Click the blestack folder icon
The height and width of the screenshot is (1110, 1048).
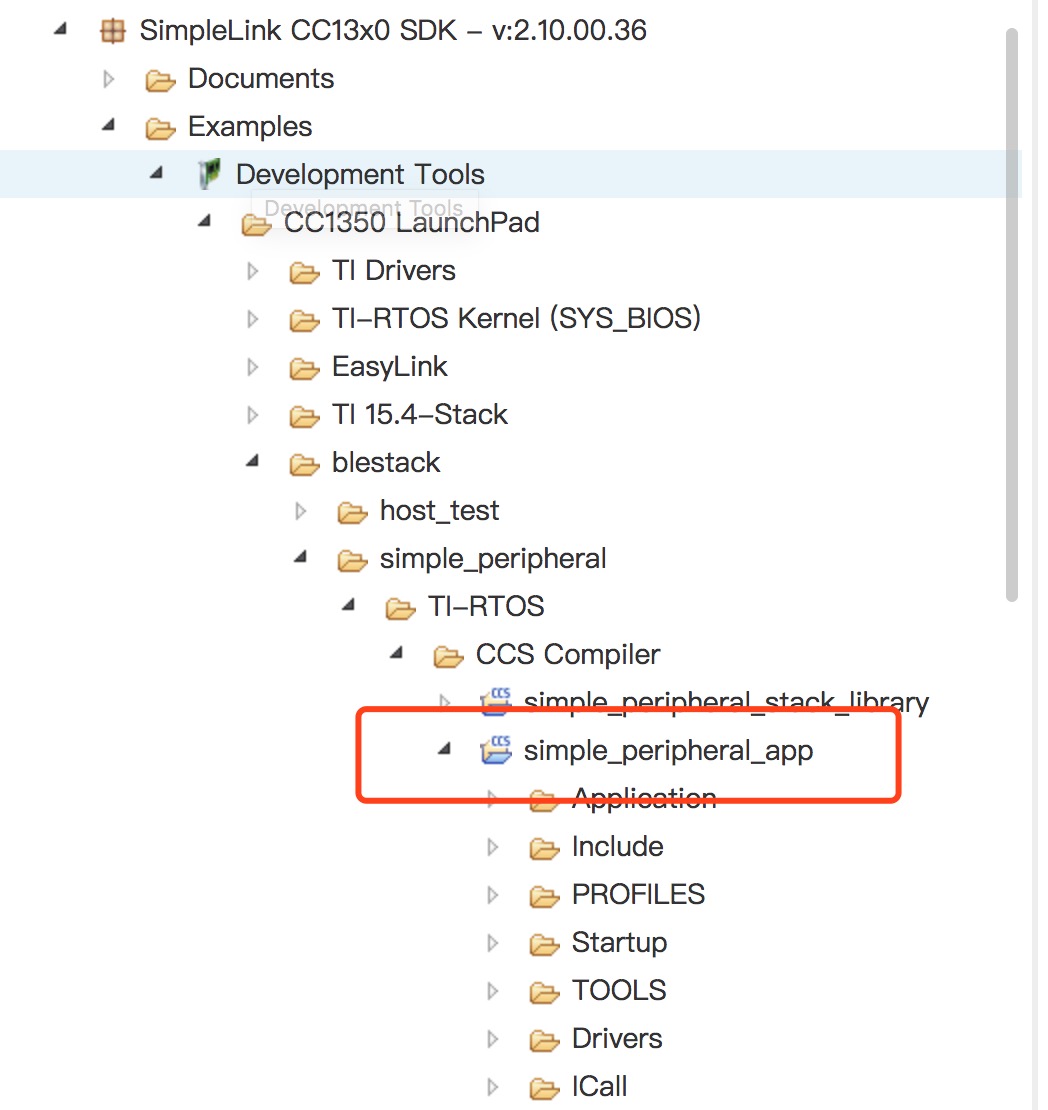(304, 464)
